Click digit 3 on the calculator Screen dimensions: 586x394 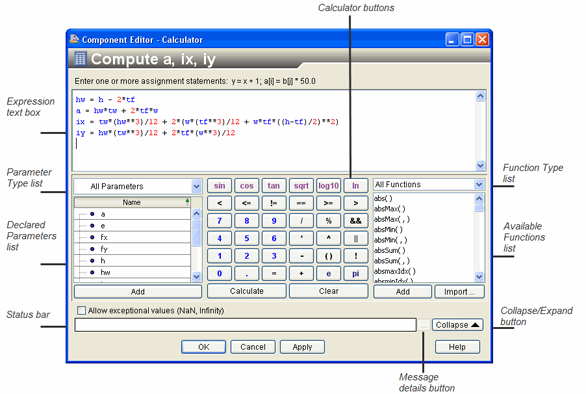(x=274, y=256)
